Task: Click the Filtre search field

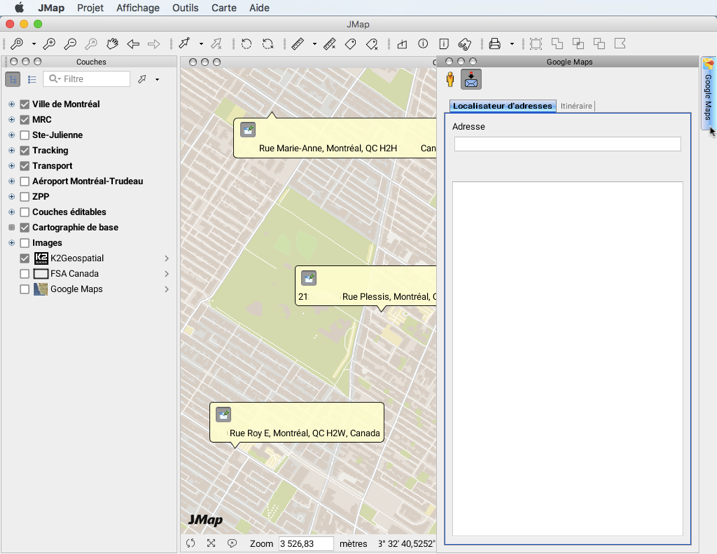Action: [x=87, y=79]
